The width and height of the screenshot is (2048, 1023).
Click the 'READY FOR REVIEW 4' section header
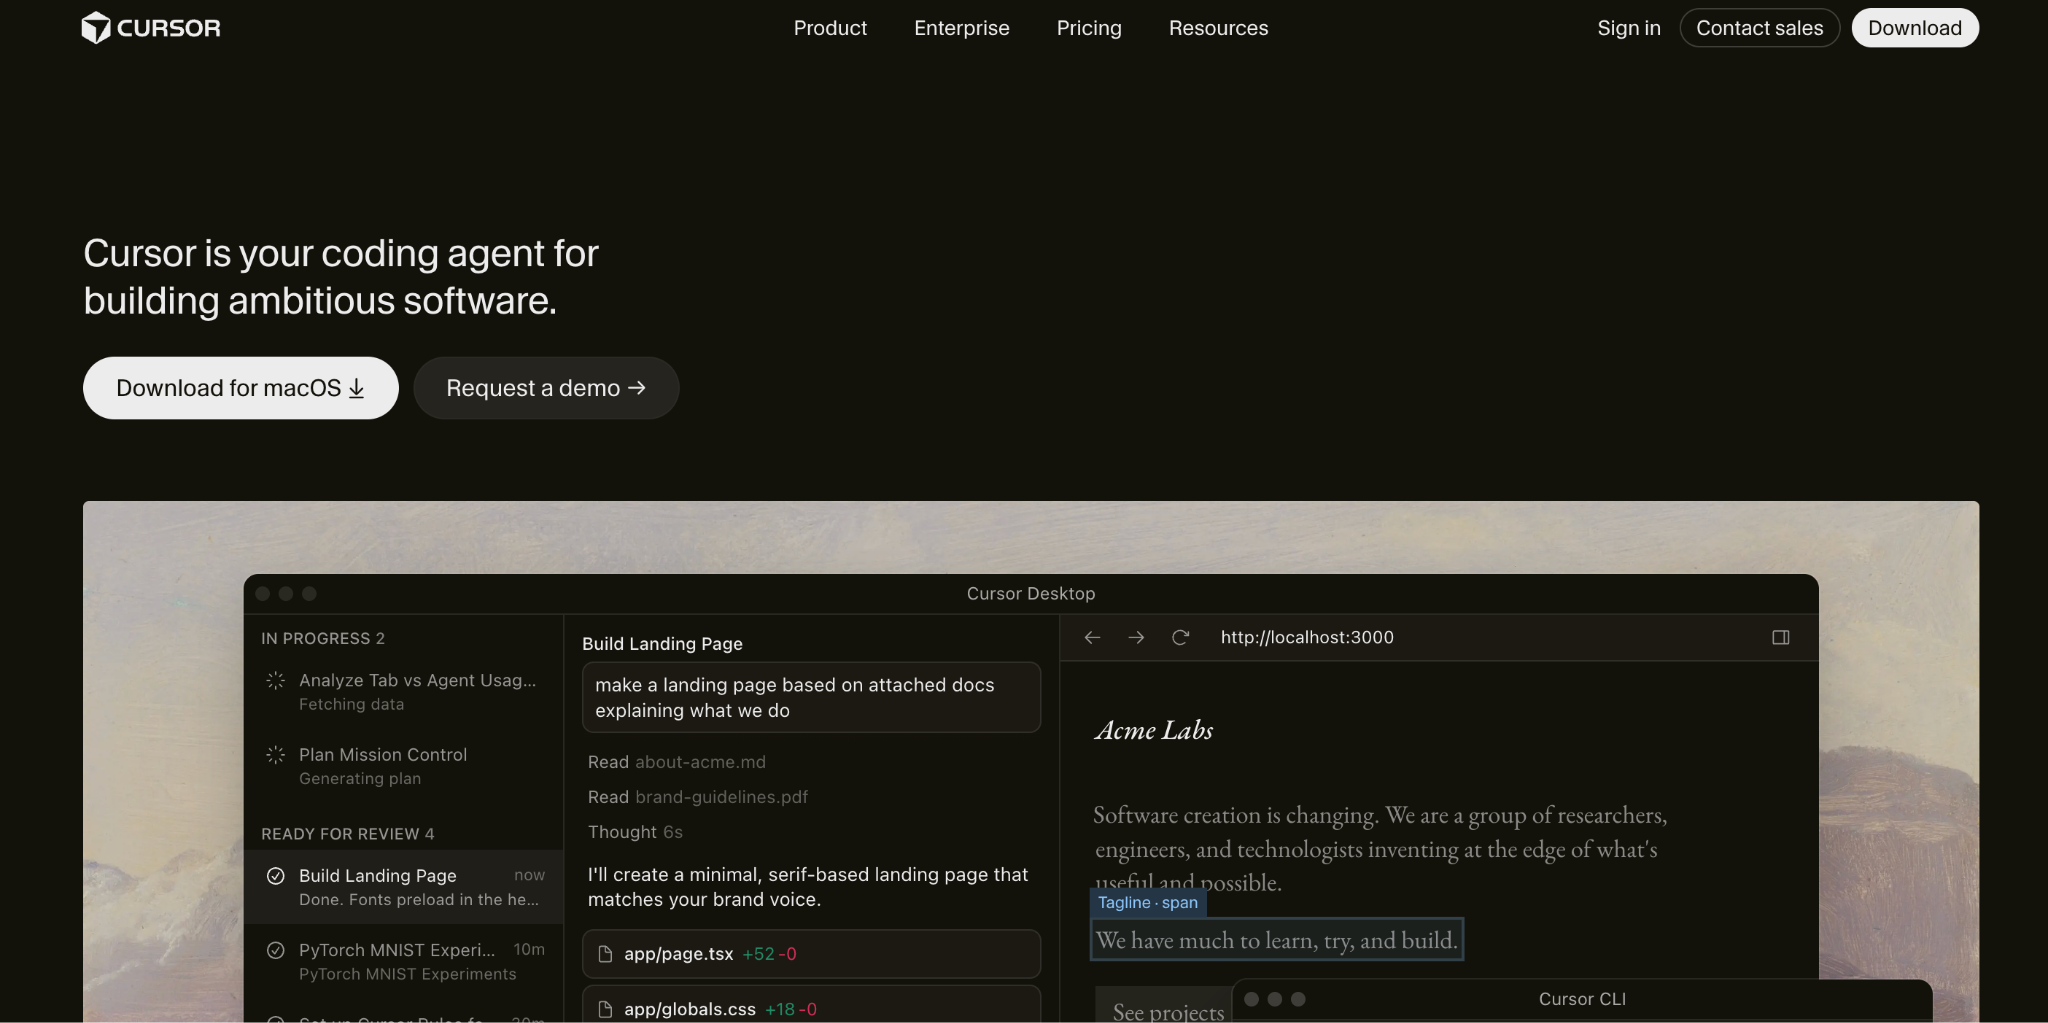pyautogui.click(x=348, y=834)
